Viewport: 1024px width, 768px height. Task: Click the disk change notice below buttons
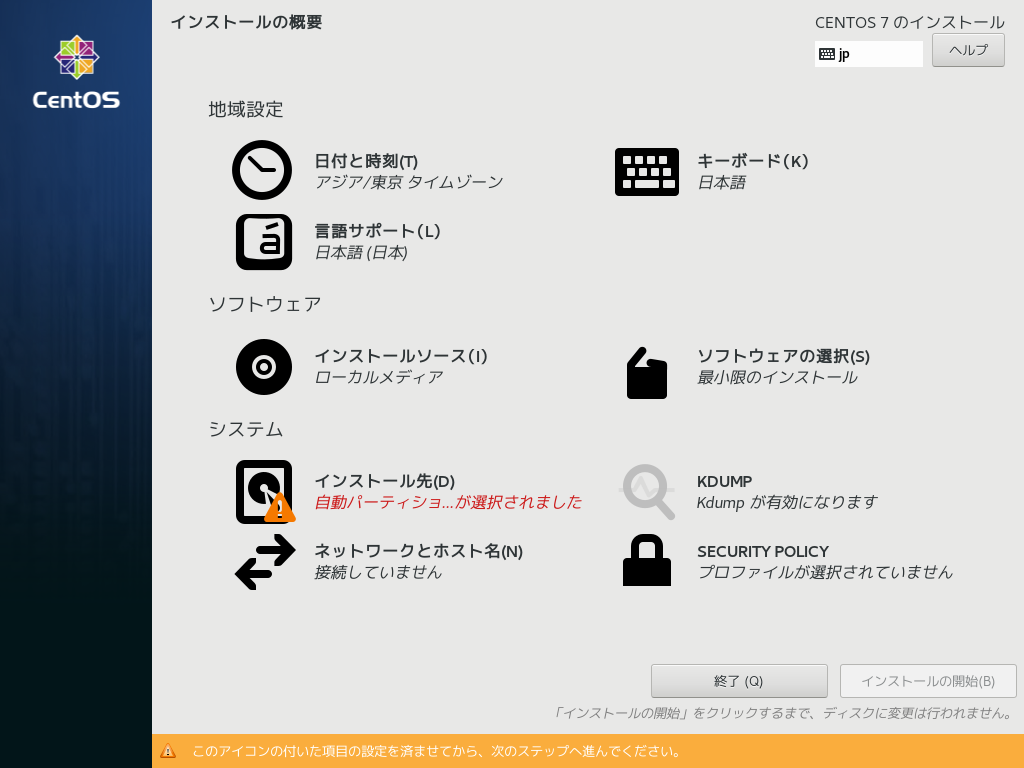click(781, 712)
